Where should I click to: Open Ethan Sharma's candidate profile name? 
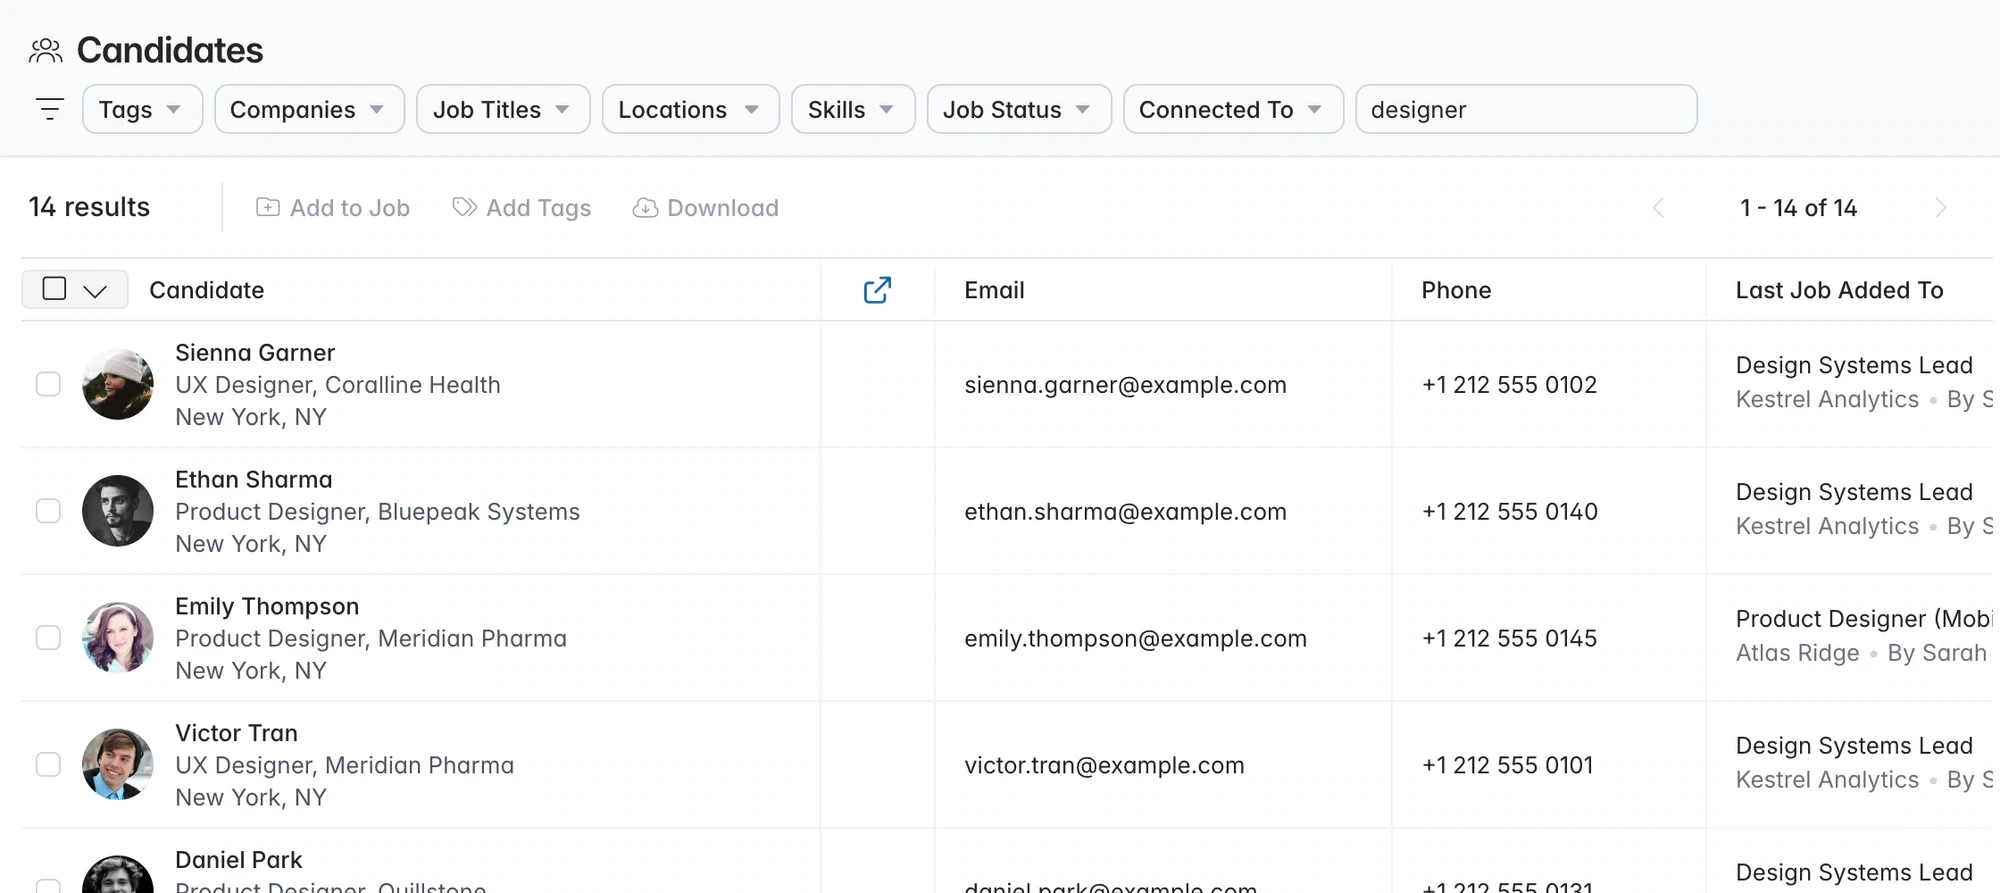[x=254, y=480]
